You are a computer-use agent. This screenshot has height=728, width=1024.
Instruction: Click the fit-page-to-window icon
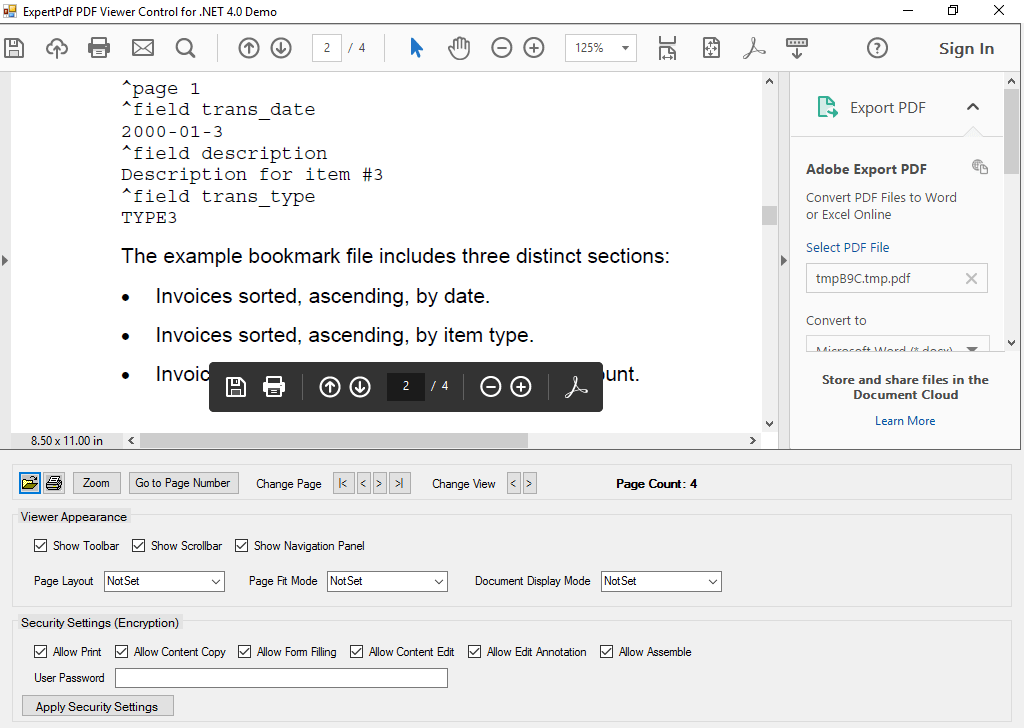point(711,47)
